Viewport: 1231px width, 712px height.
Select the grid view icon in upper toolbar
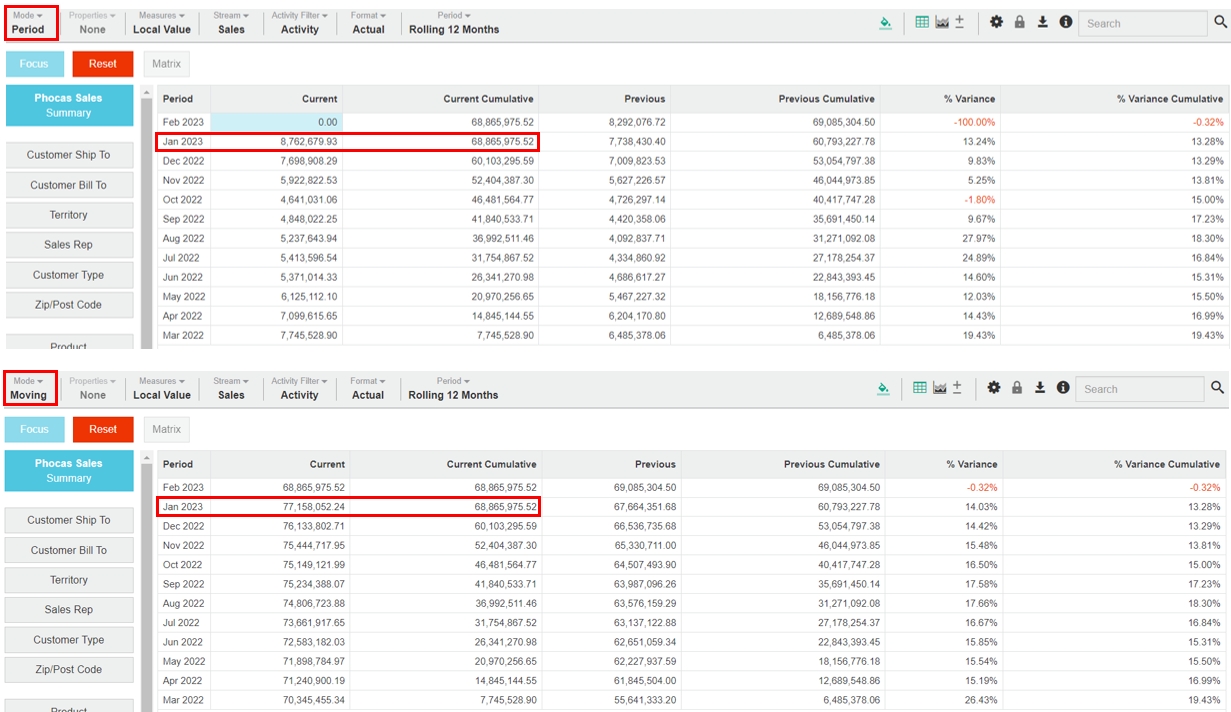pos(922,22)
